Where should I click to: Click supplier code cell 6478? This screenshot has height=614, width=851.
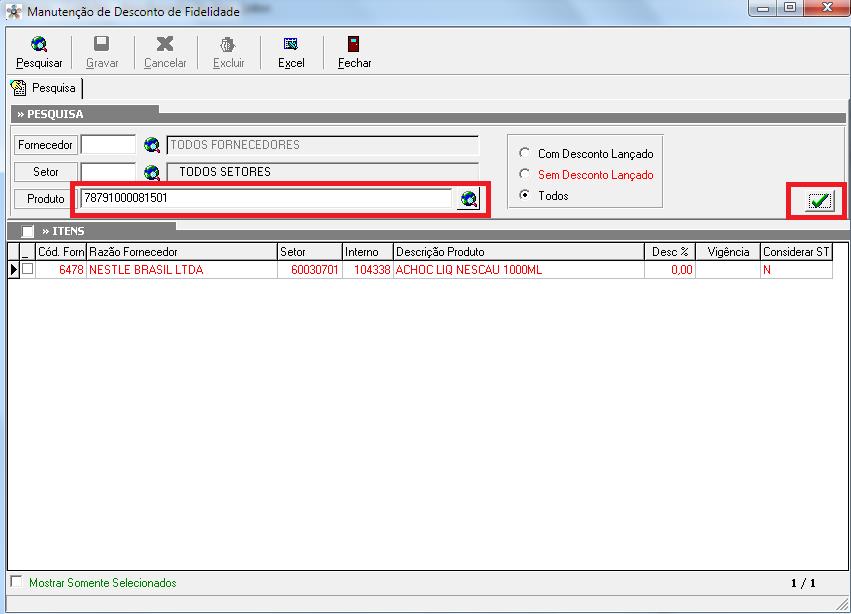(61, 270)
